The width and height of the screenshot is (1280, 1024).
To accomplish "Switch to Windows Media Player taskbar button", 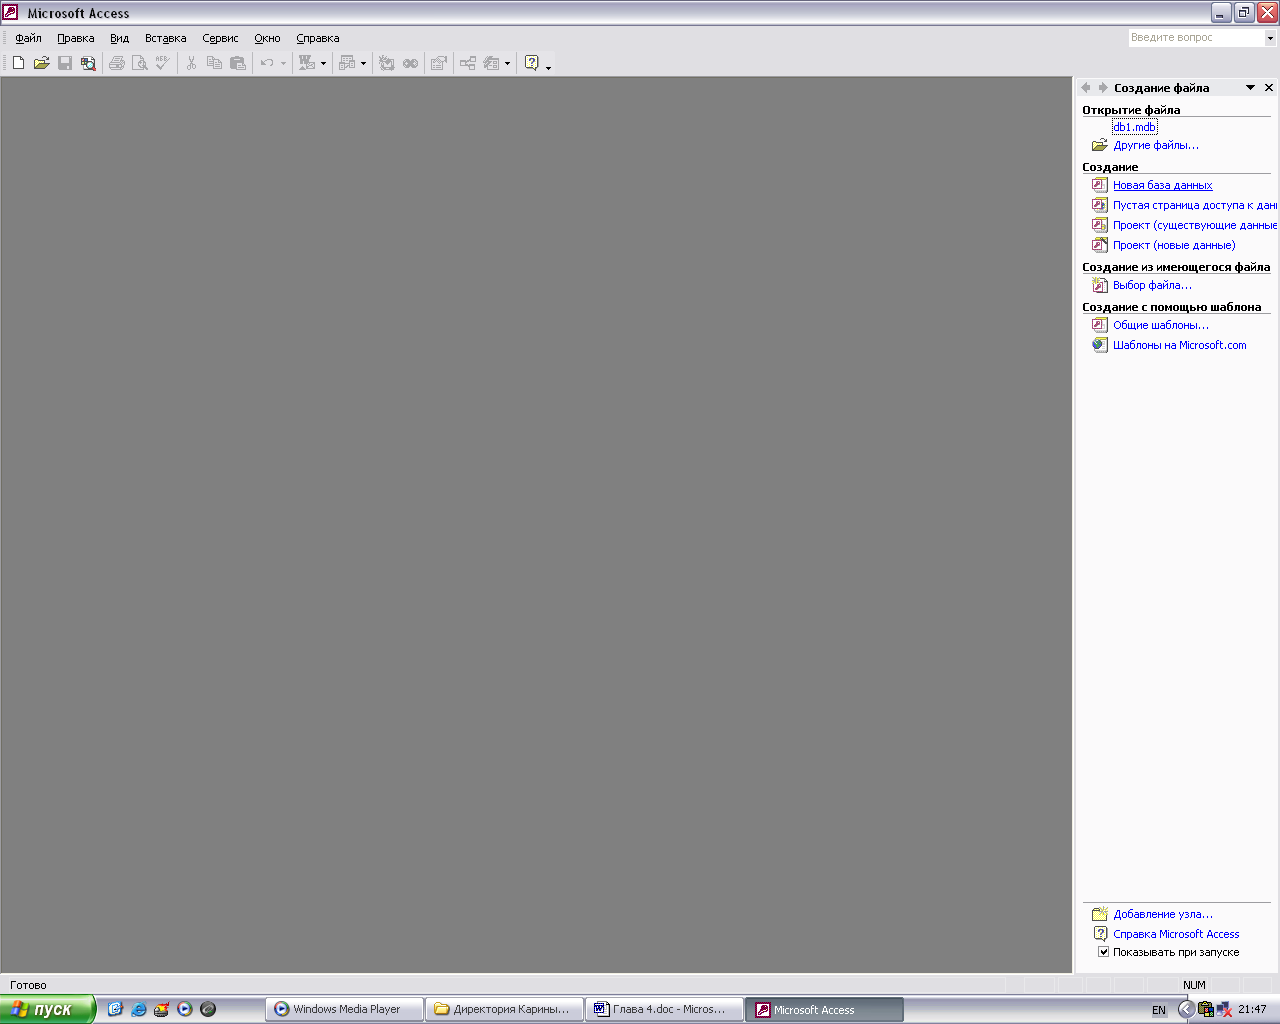I will click(345, 1009).
